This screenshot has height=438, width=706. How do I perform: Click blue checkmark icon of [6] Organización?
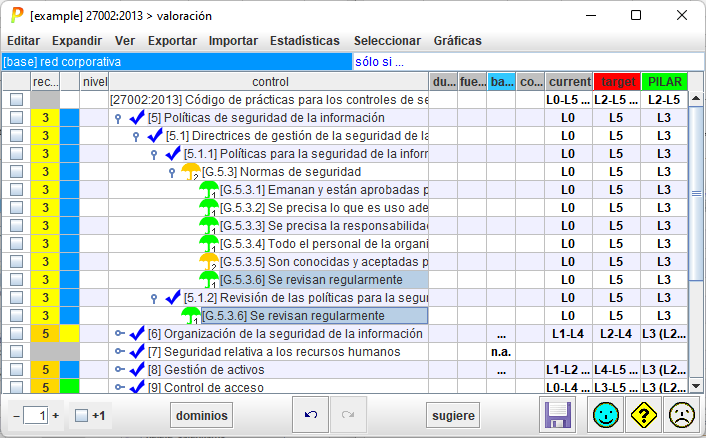[137, 334]
